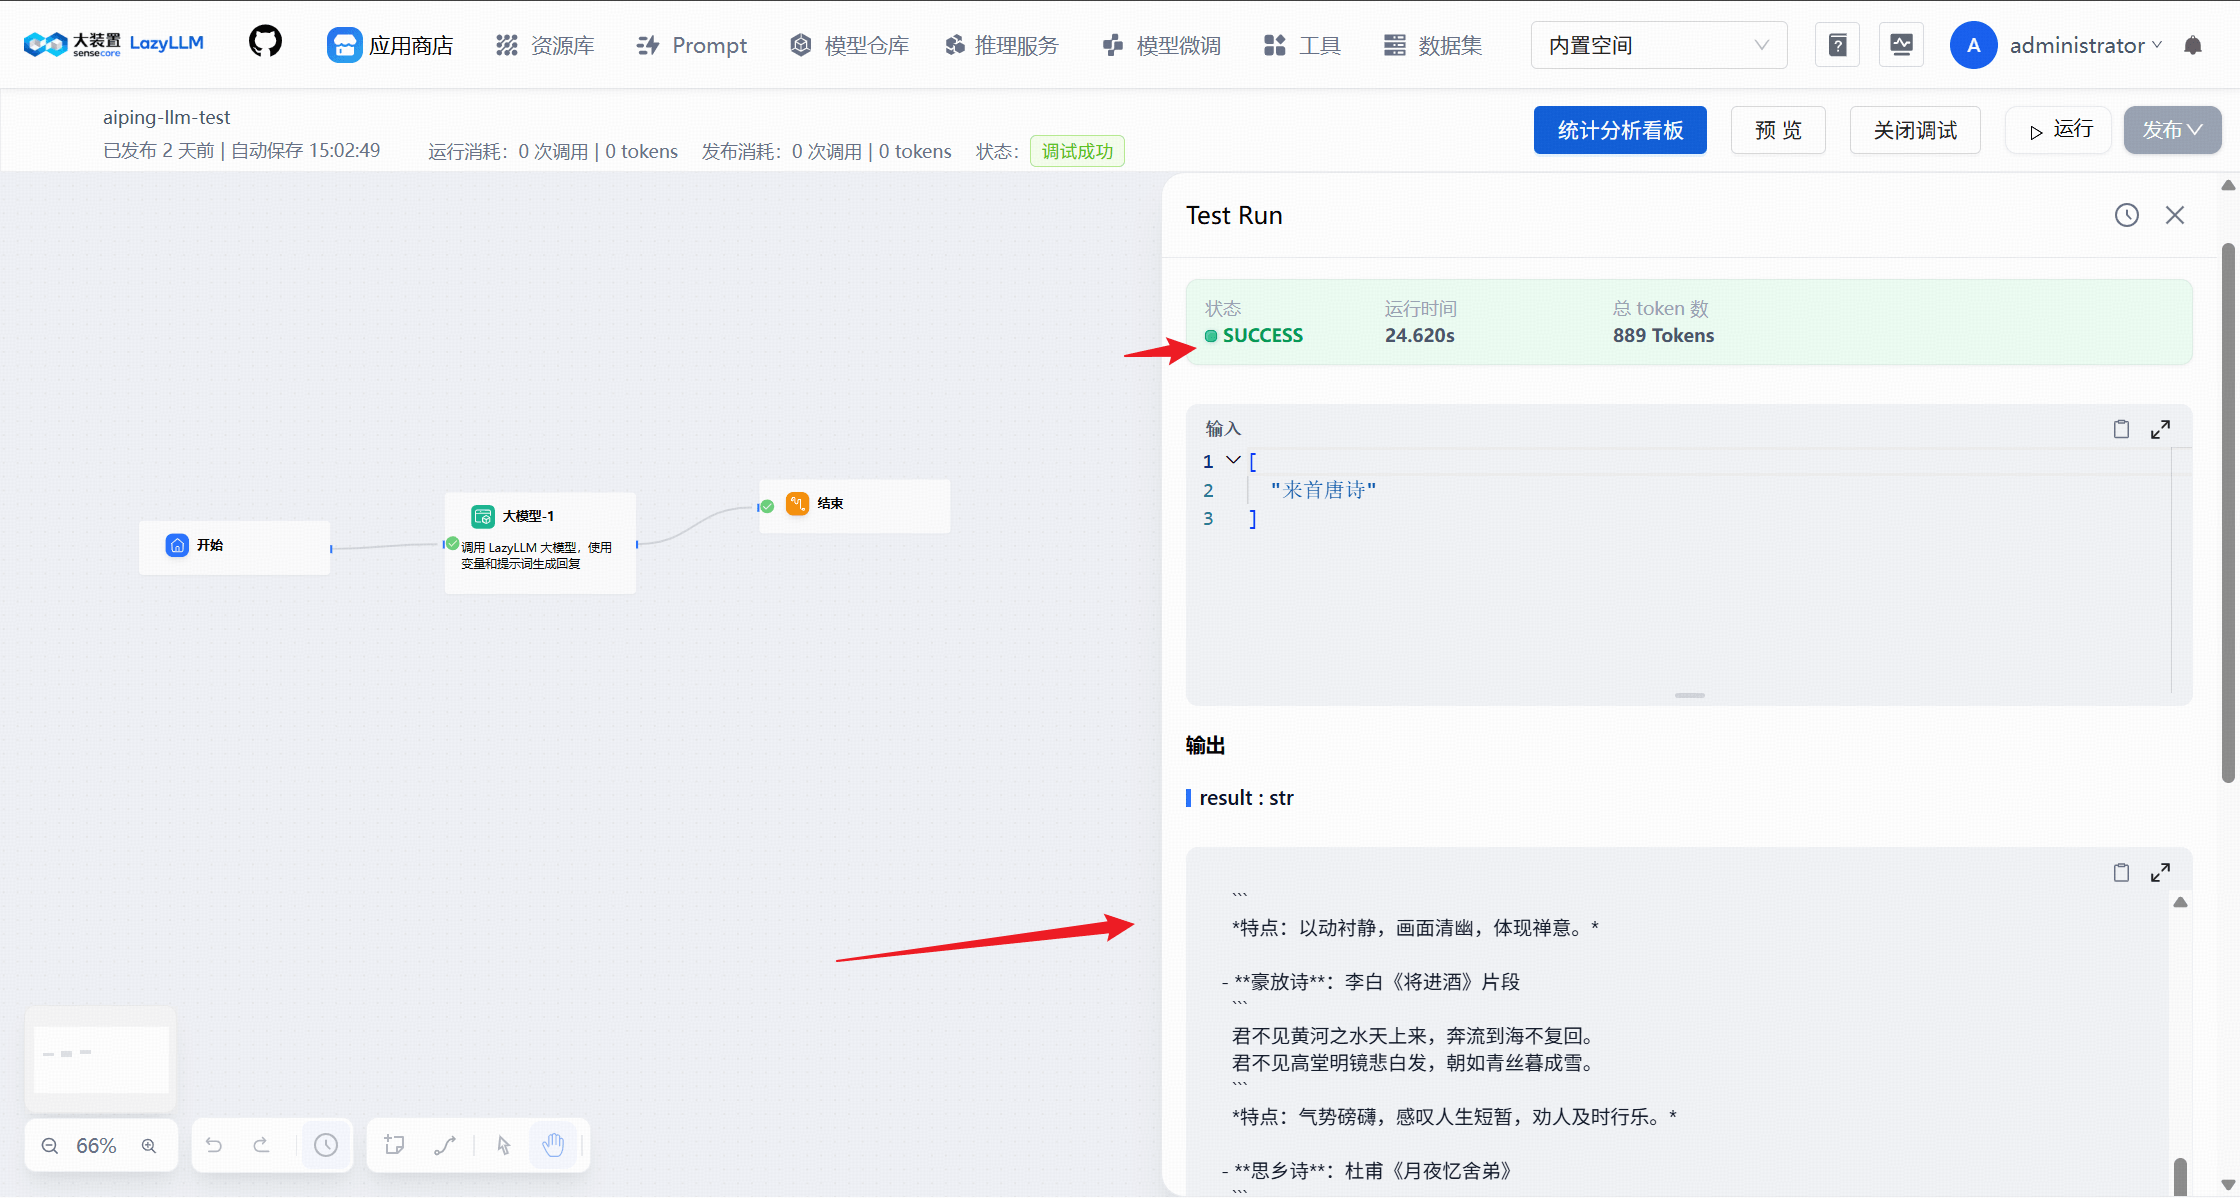Go to 模型仓库 in top navigation
The image size is (2240, 1198).
pyautogui.click(x=849, y=45)
